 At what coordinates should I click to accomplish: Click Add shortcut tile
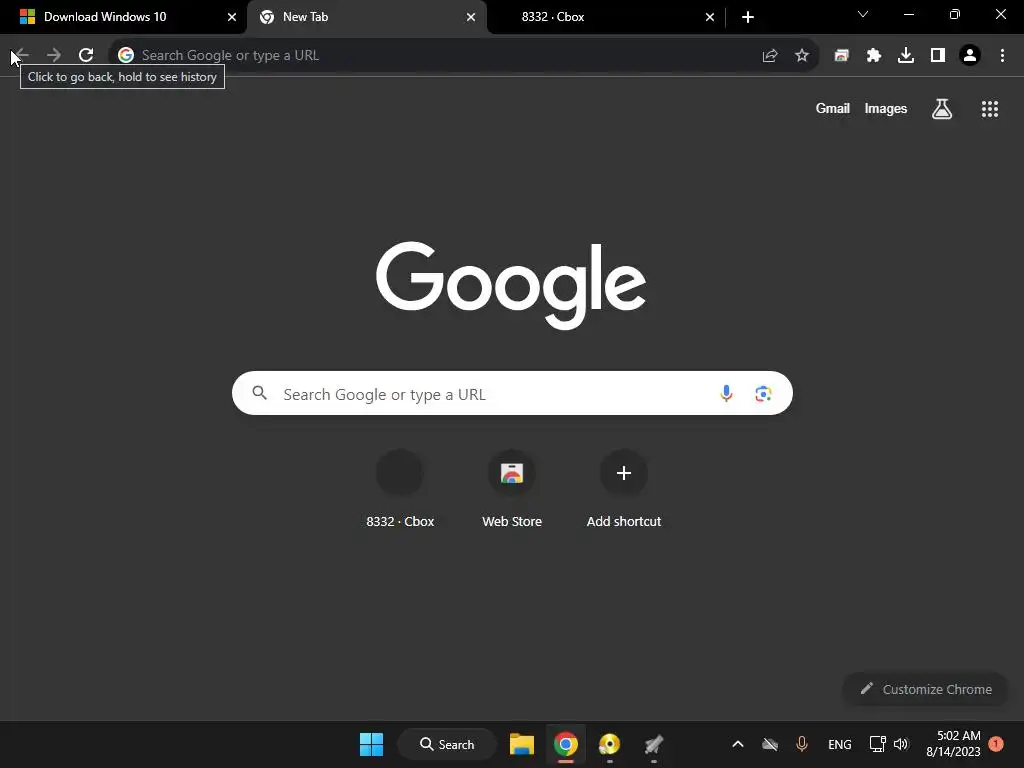pyautogui.click(x=624, y=489)
